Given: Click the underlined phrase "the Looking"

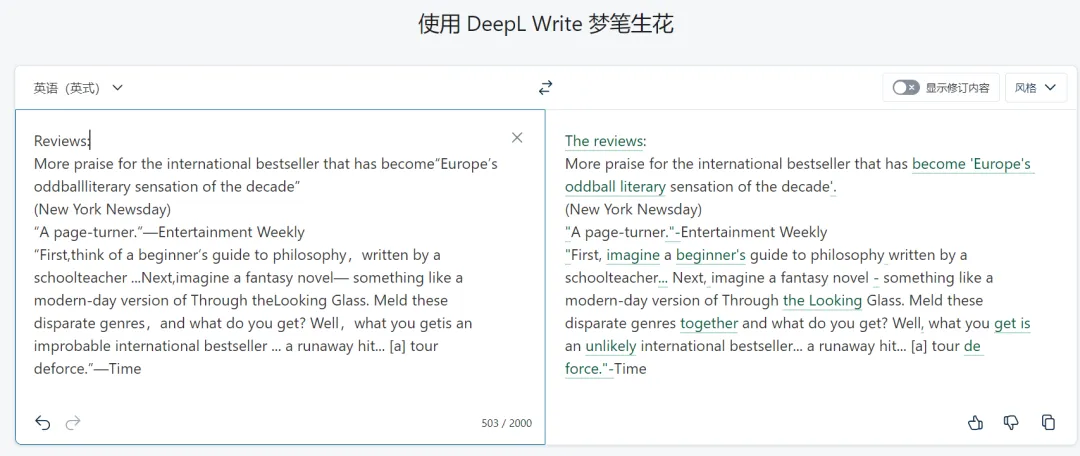Looking at the screenshot, I should point(822,300).
